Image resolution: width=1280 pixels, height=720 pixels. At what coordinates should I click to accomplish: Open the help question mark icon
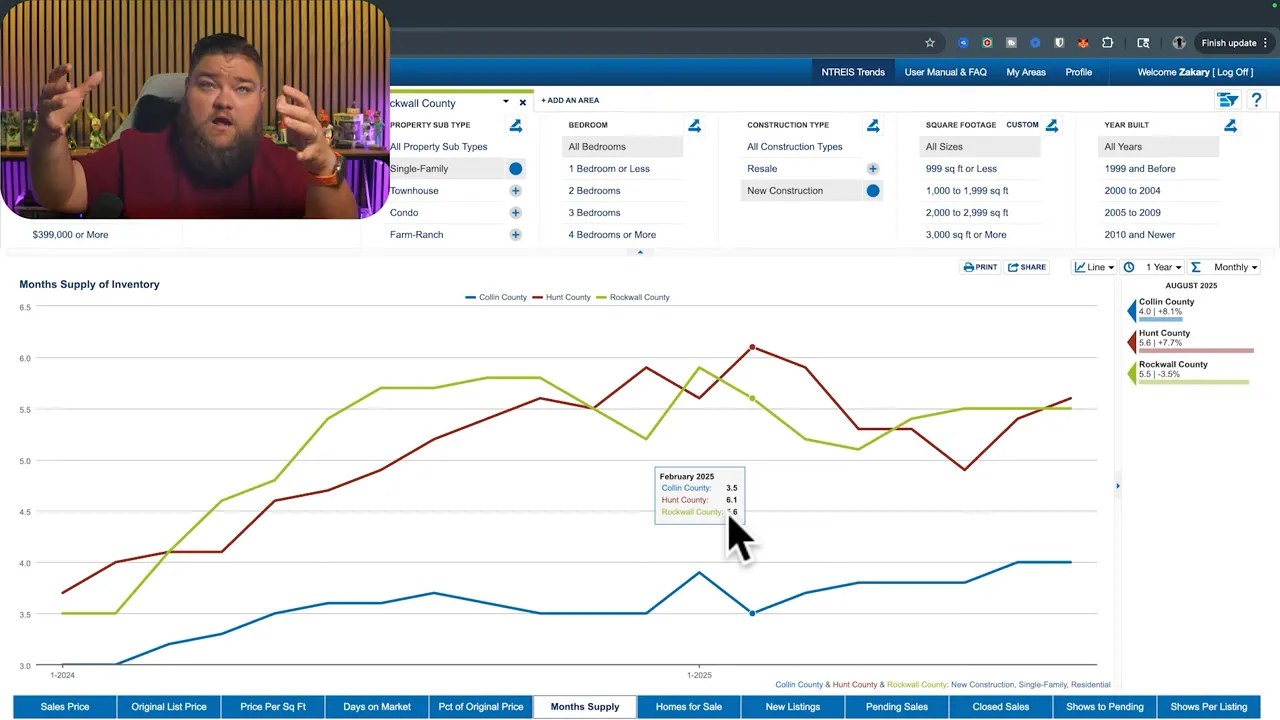point(1256,100)
